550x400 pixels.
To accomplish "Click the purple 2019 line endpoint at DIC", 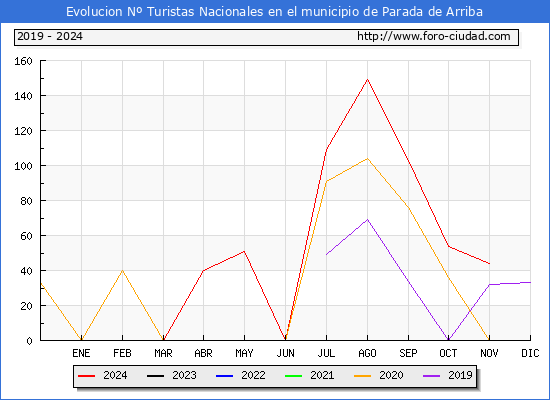I will click(530, 282).
